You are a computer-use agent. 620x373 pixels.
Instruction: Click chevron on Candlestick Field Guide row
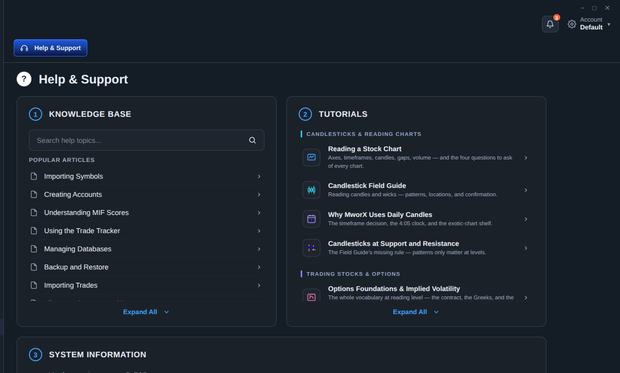click(x=525, y=190)
